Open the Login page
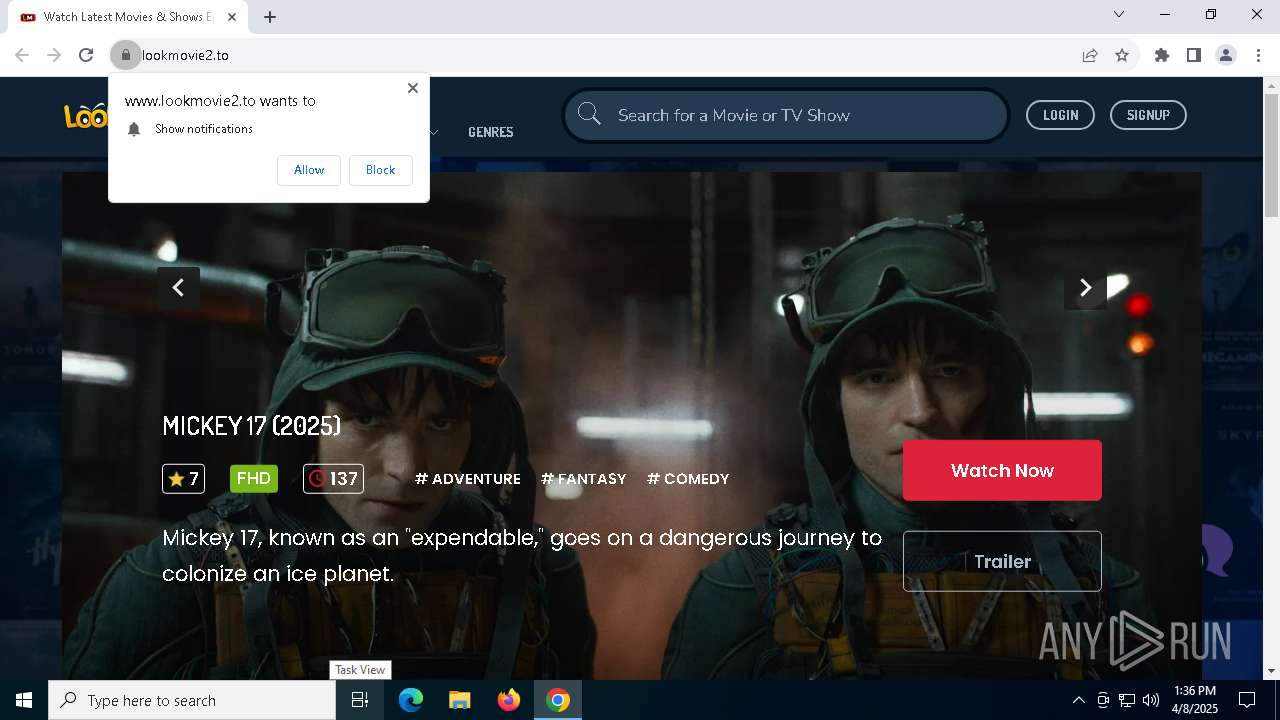 pyautogui.click(x=1060, y=115)
